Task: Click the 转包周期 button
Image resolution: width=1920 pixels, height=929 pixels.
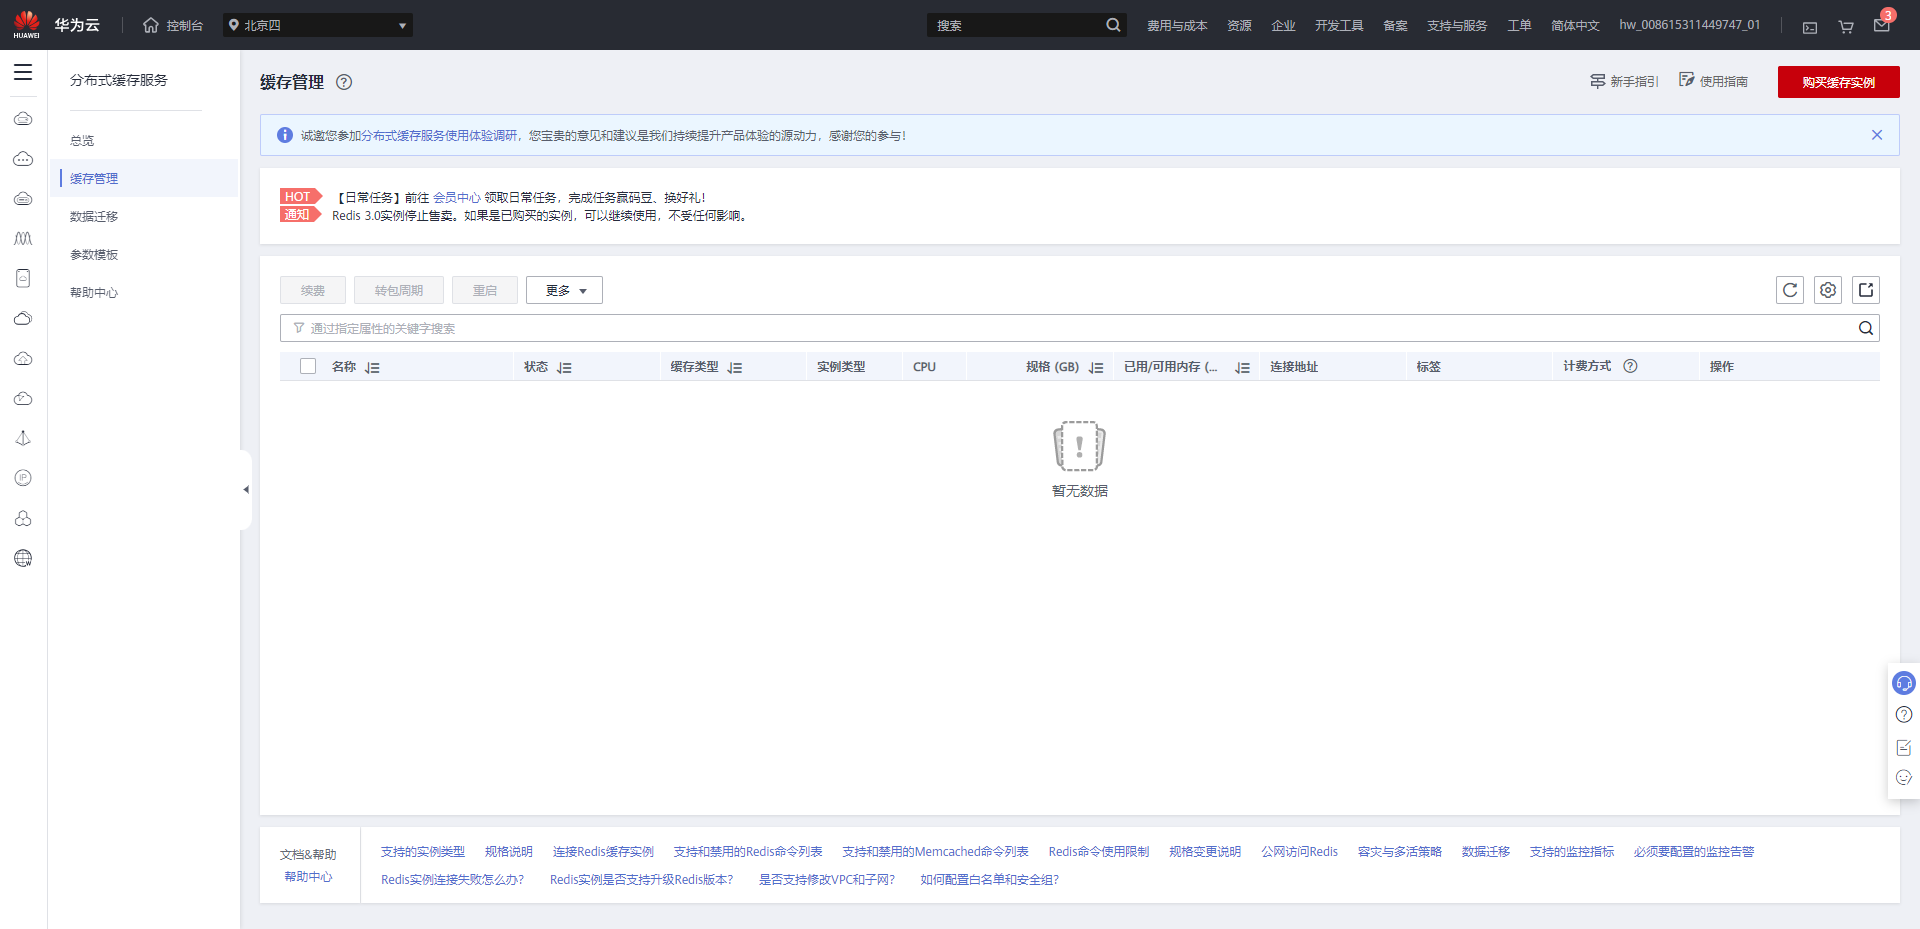Action: (x=399, y=290)
